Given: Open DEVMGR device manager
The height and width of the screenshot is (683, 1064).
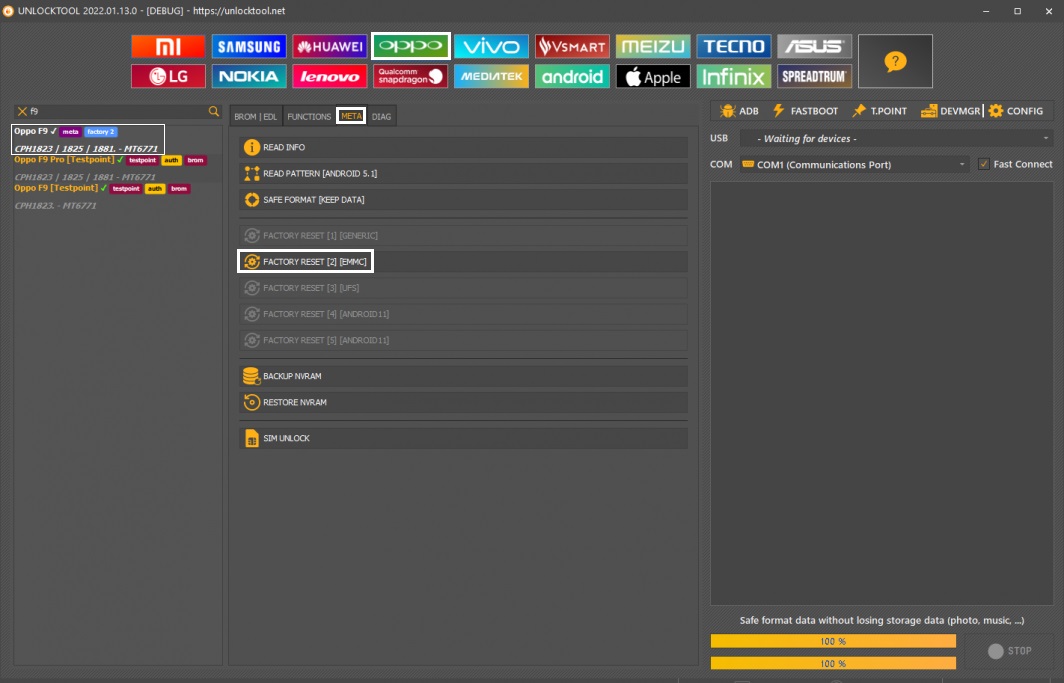Looking at the screenshot, I should click(x=951, y=111).
